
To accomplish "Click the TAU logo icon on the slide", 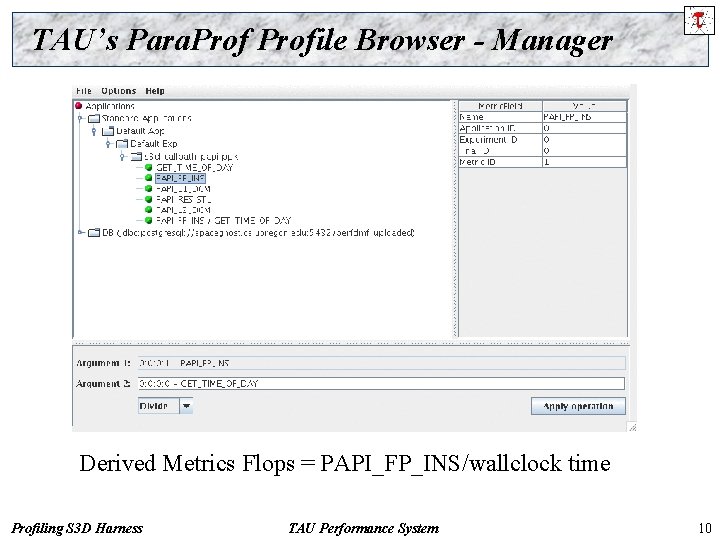I will tap(699, 20).
